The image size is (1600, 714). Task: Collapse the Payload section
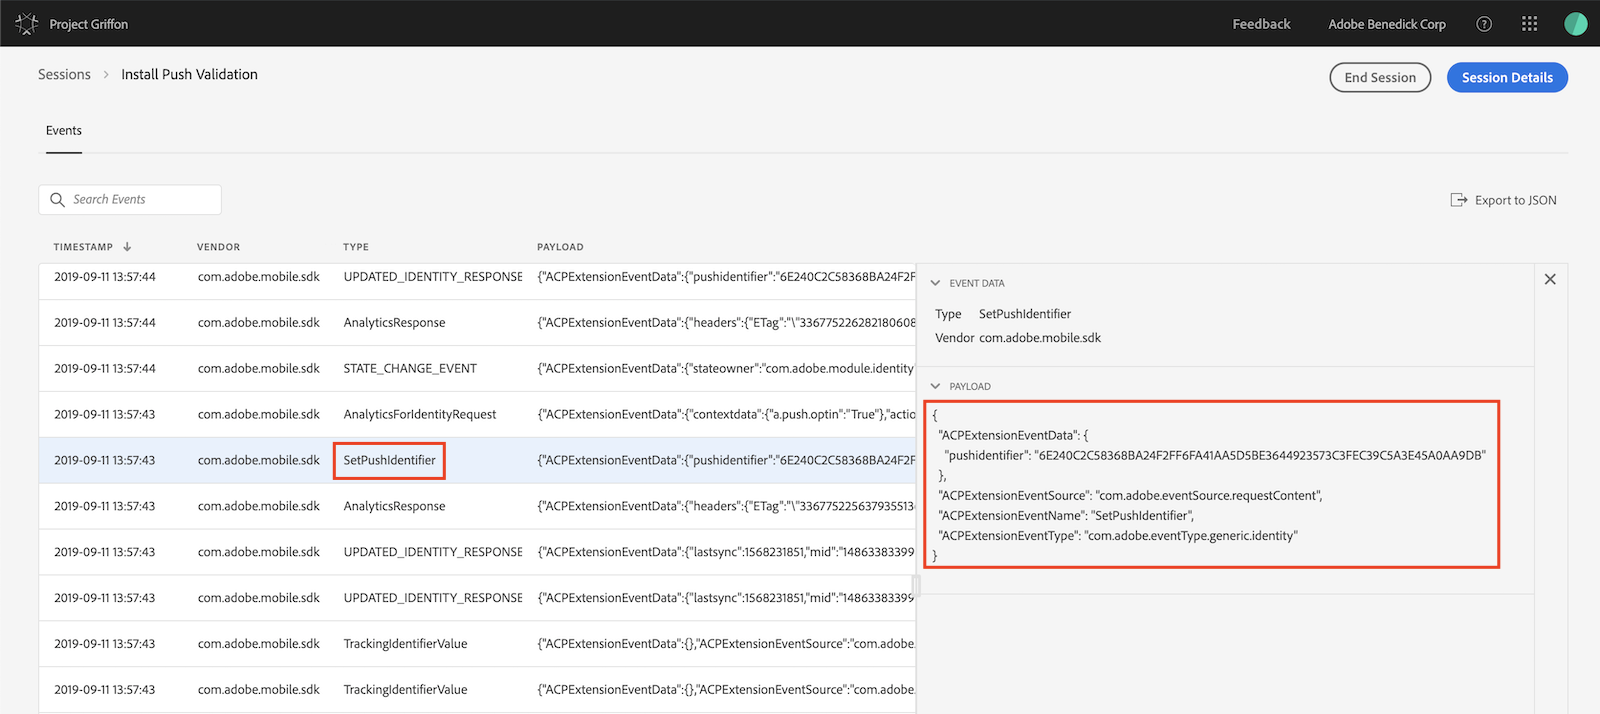point(935,386)
